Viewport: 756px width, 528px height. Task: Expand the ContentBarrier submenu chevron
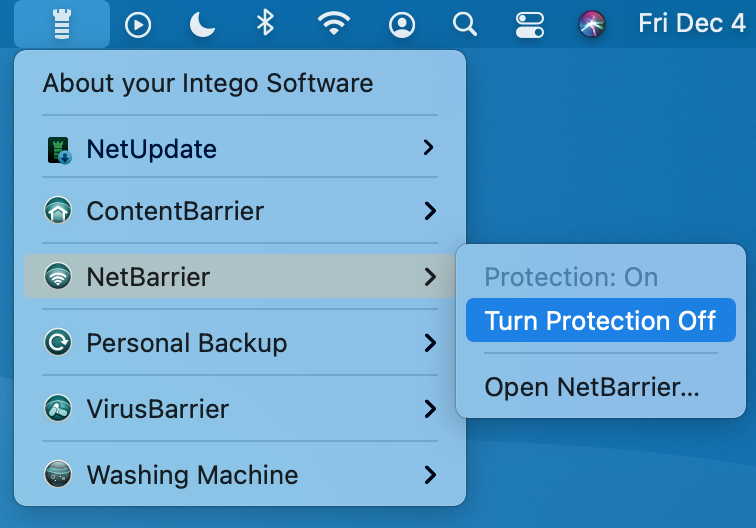430,211
